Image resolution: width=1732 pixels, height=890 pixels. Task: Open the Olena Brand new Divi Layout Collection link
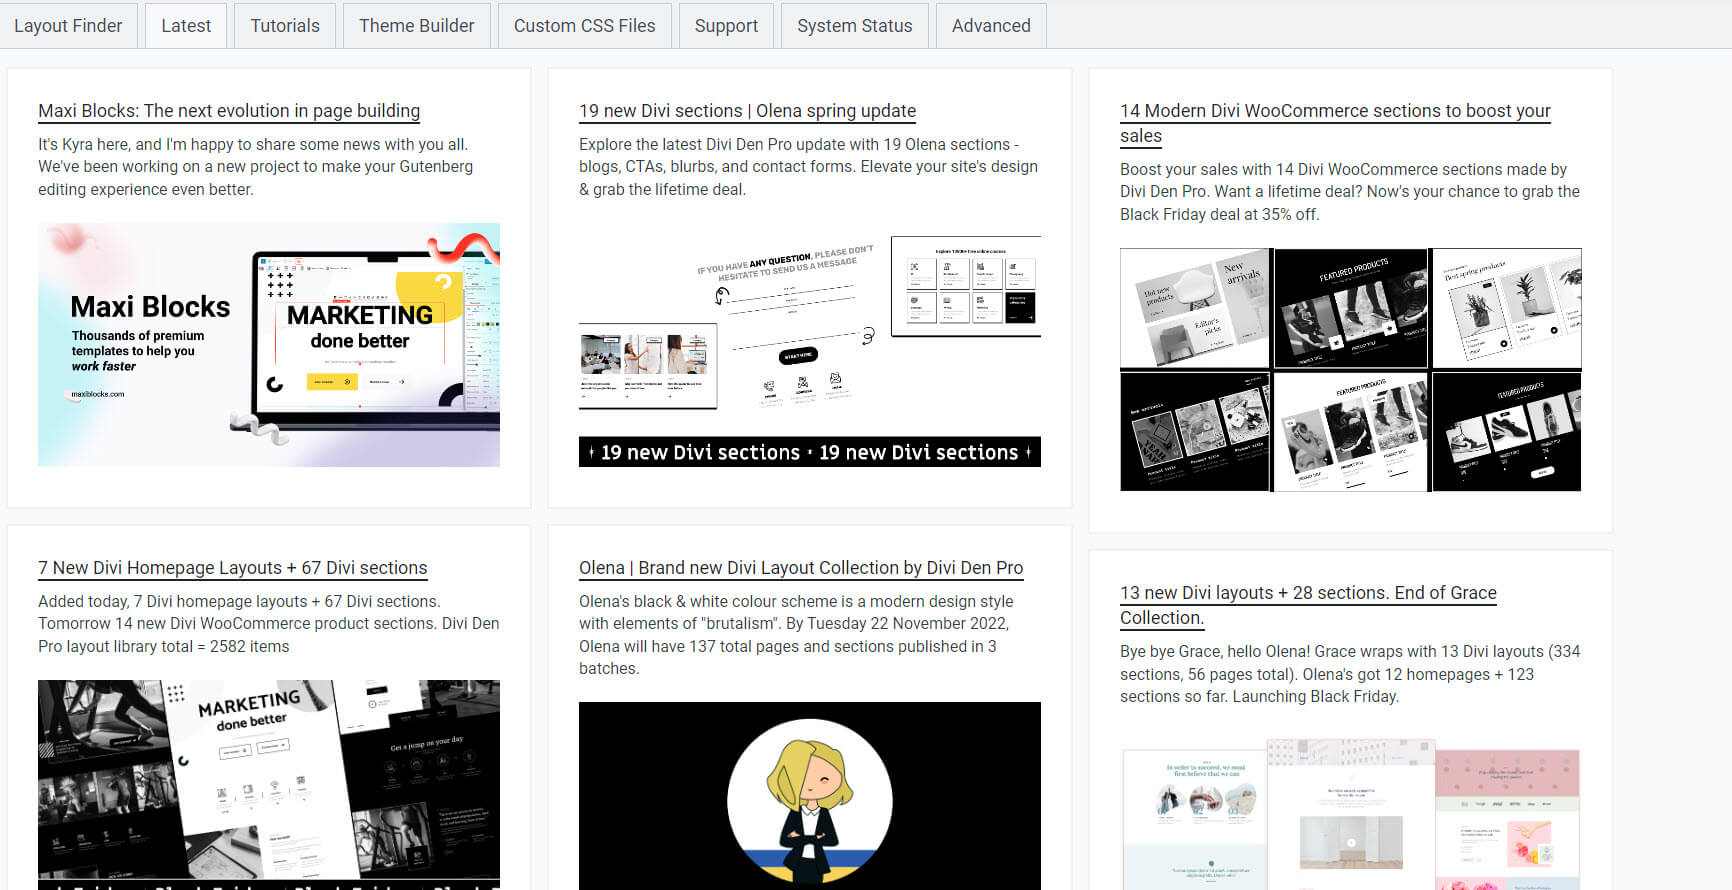coord(801,568)
